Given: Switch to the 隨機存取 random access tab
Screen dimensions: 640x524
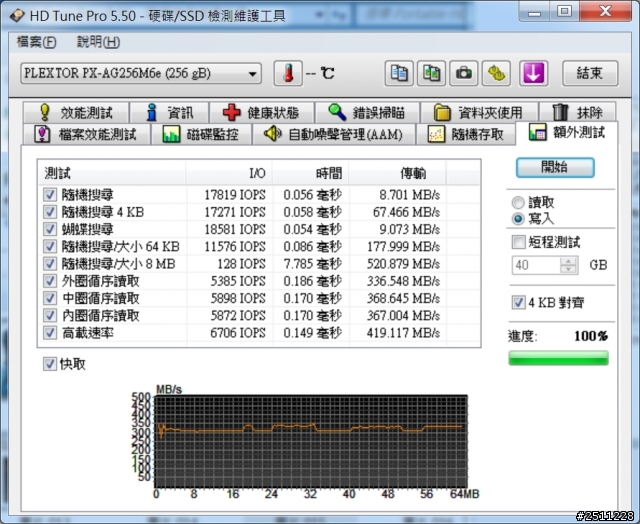Looking at the screenshot, I should pyautogui.click(x=466, y=134).
